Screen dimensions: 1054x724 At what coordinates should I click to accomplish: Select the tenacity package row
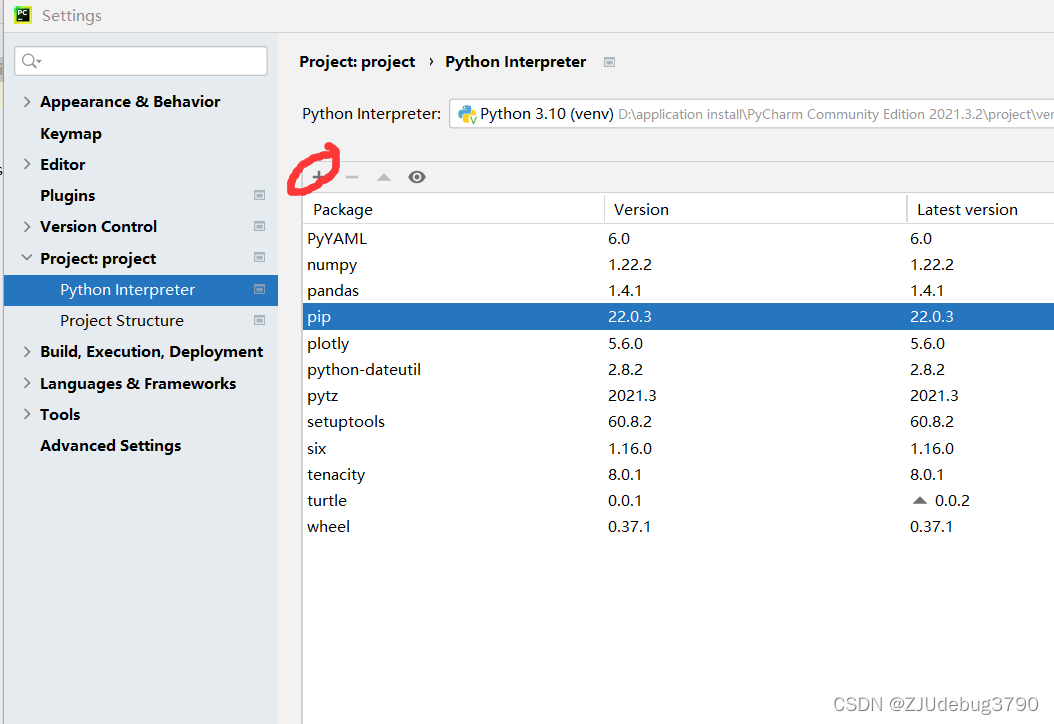(678, 475)
